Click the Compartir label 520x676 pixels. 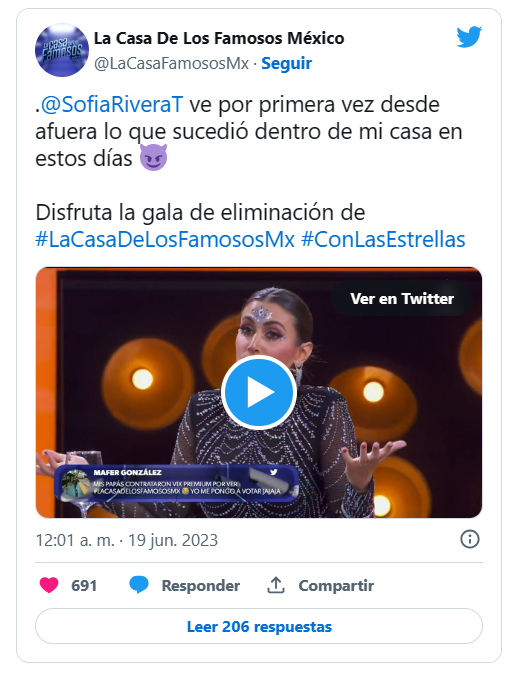pyautogui.click(x=336, y=585)
